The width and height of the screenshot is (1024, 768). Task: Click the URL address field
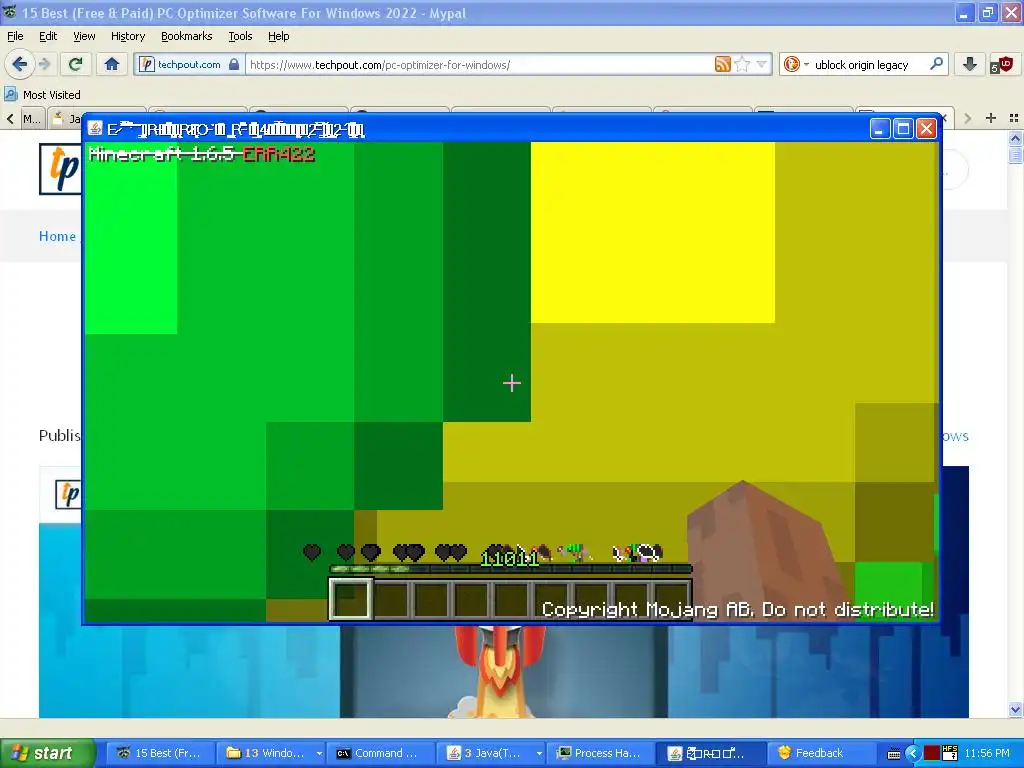480,64
